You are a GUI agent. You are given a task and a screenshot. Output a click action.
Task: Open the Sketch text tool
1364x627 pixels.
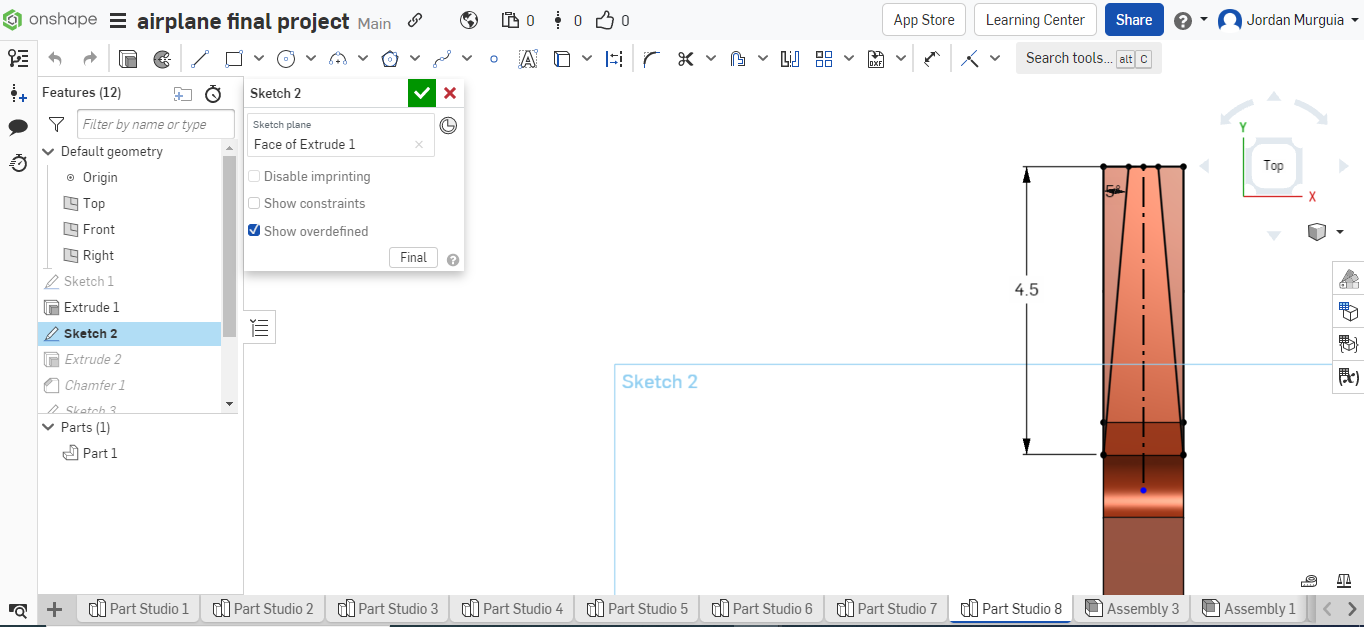[x=528, y=58]
